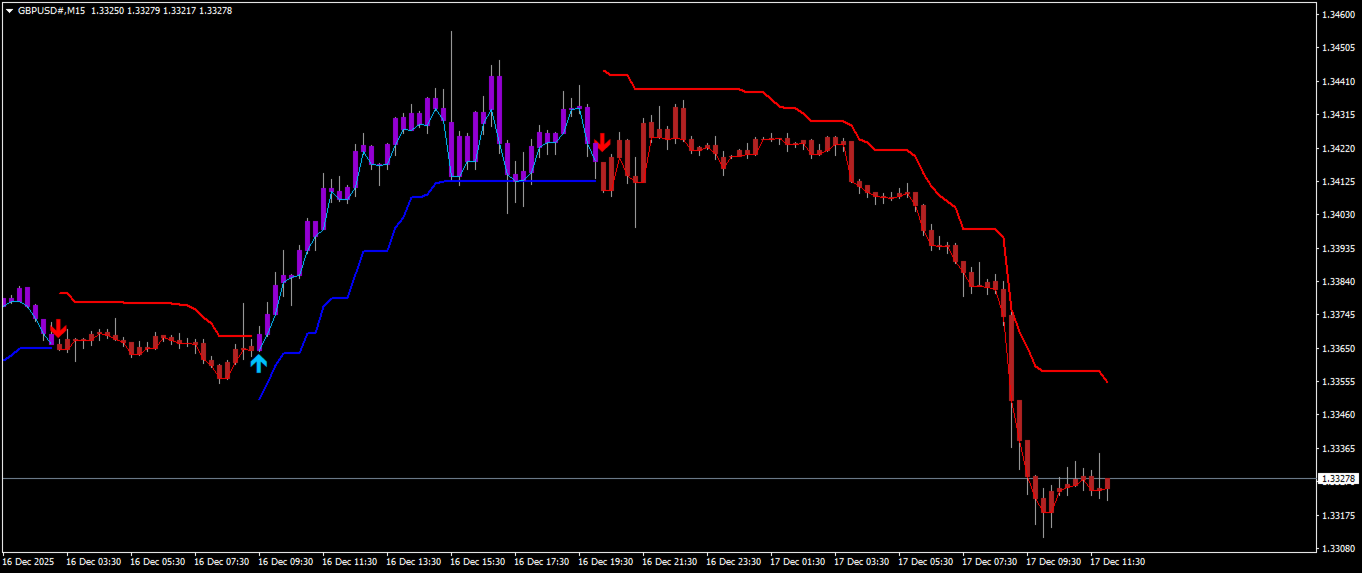Viewport: 1362px width, 573px height.
Task: Click the 16 Dec 23:30 time label
Action: point(734,562)
